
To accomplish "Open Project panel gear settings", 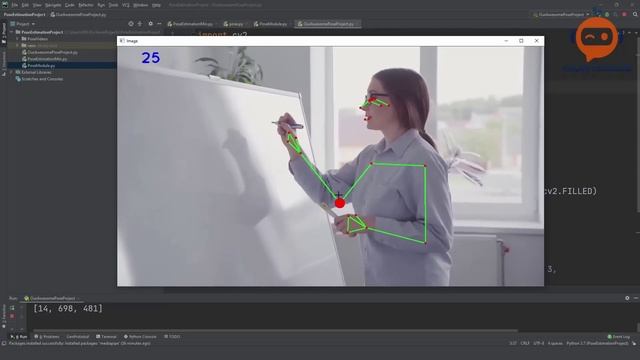I will click(x=150, y=24).
